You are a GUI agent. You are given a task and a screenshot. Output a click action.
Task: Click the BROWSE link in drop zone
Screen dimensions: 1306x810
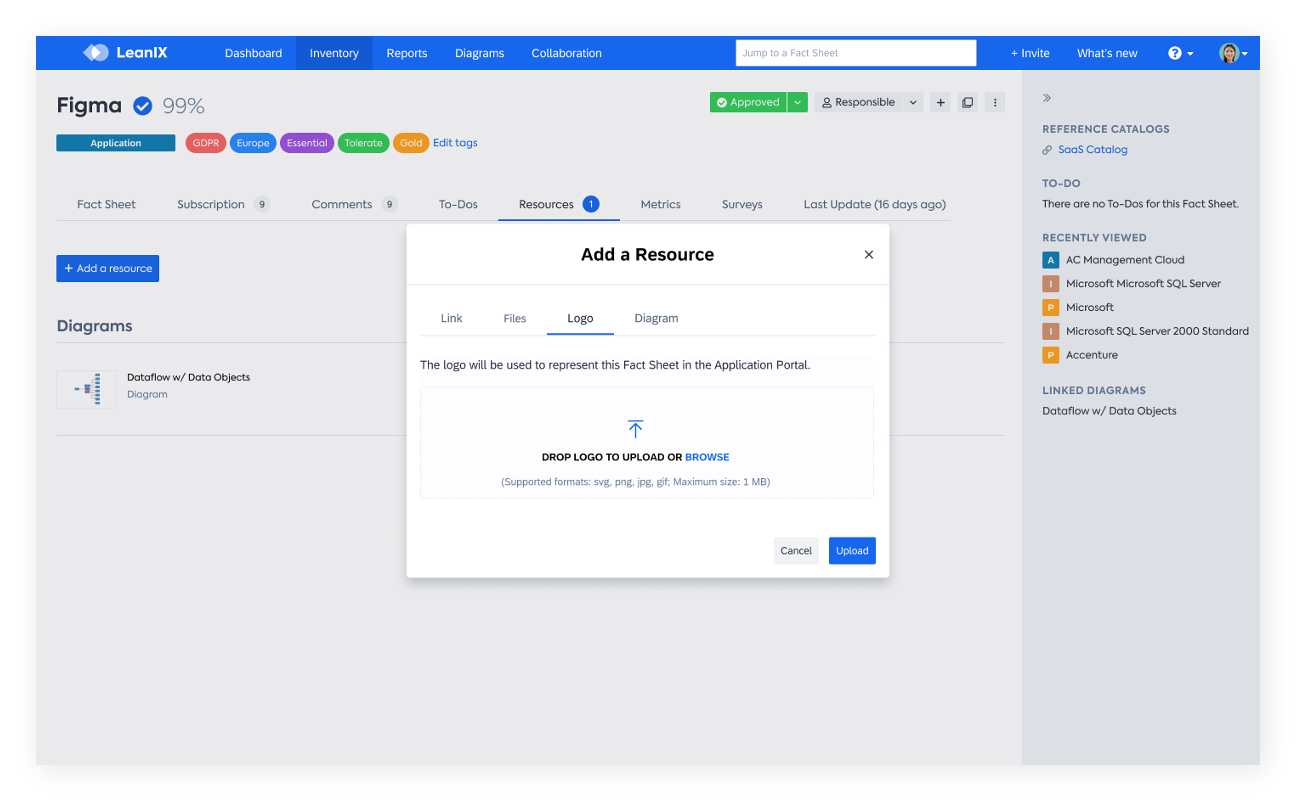click(x=707, y=457)
